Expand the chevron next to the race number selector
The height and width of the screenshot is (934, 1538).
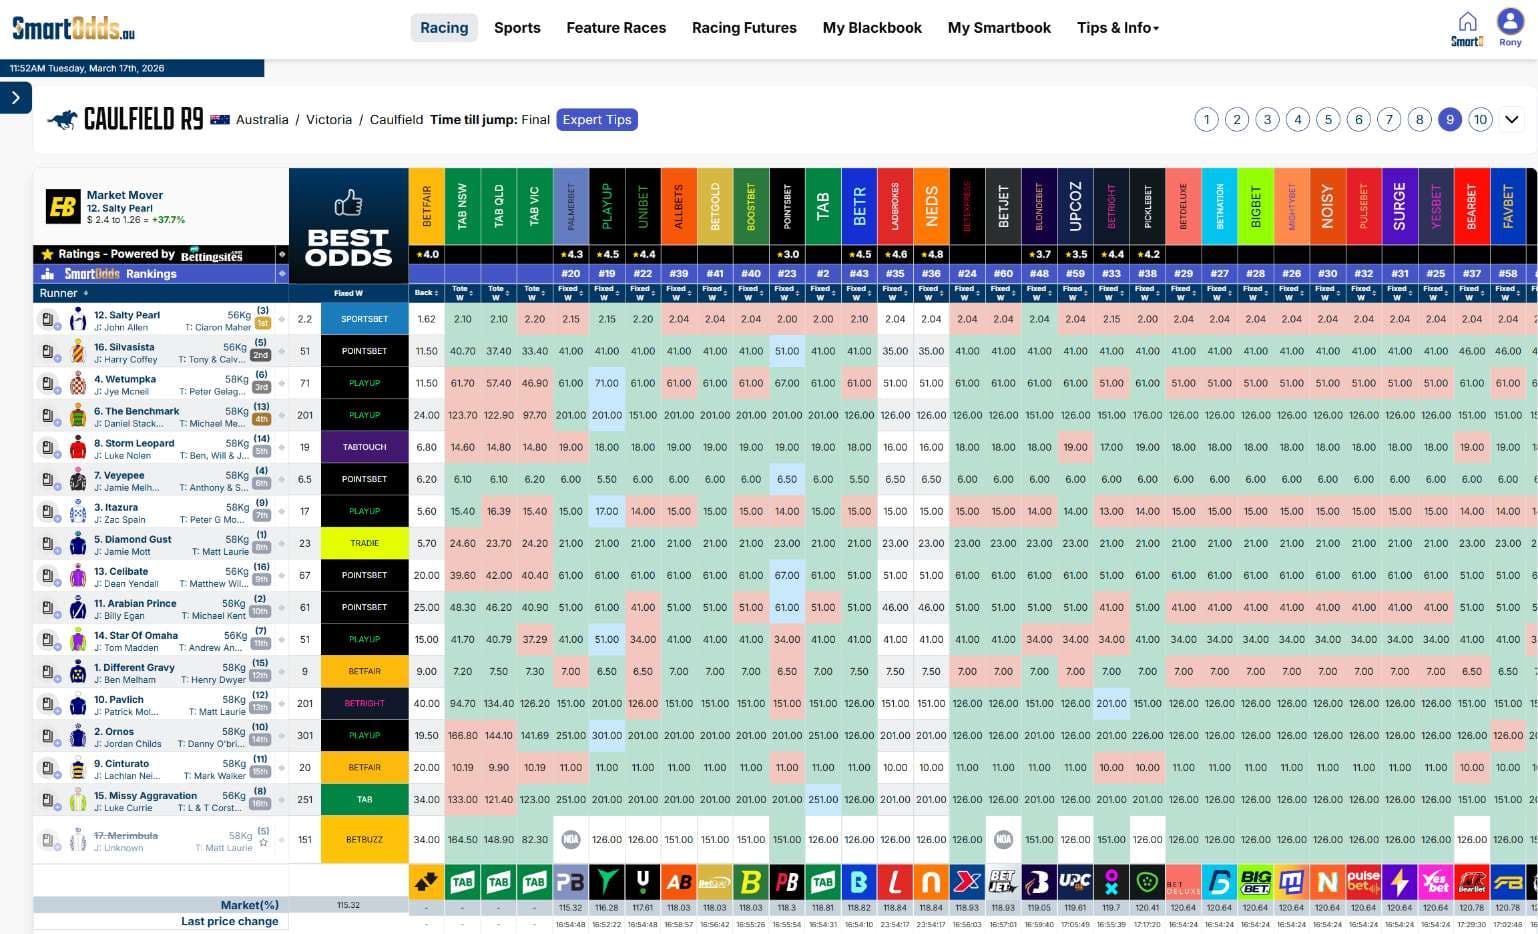tap(1512, 119)
